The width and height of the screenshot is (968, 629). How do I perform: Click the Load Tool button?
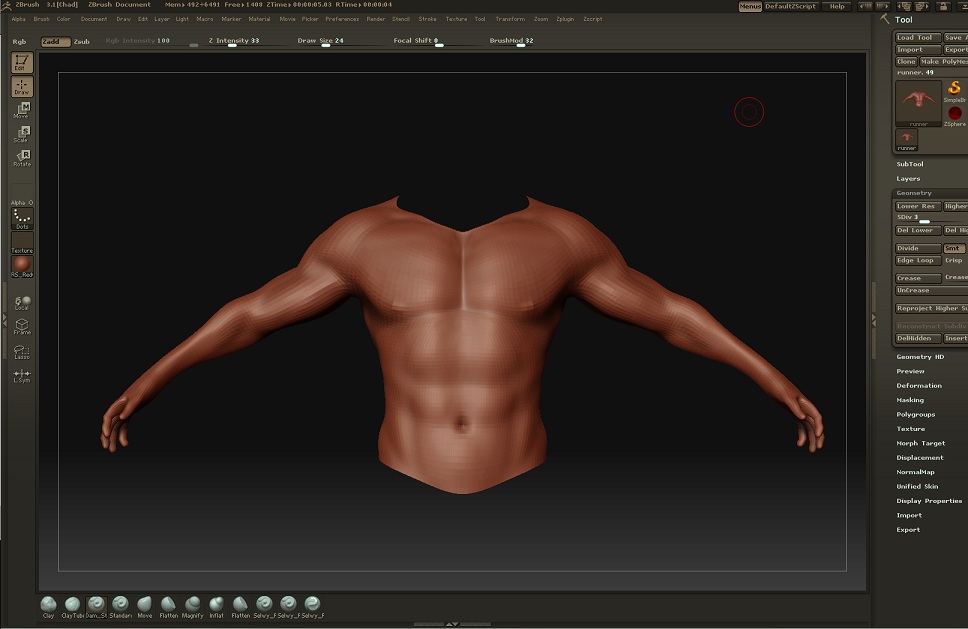(x=918, y=38)
